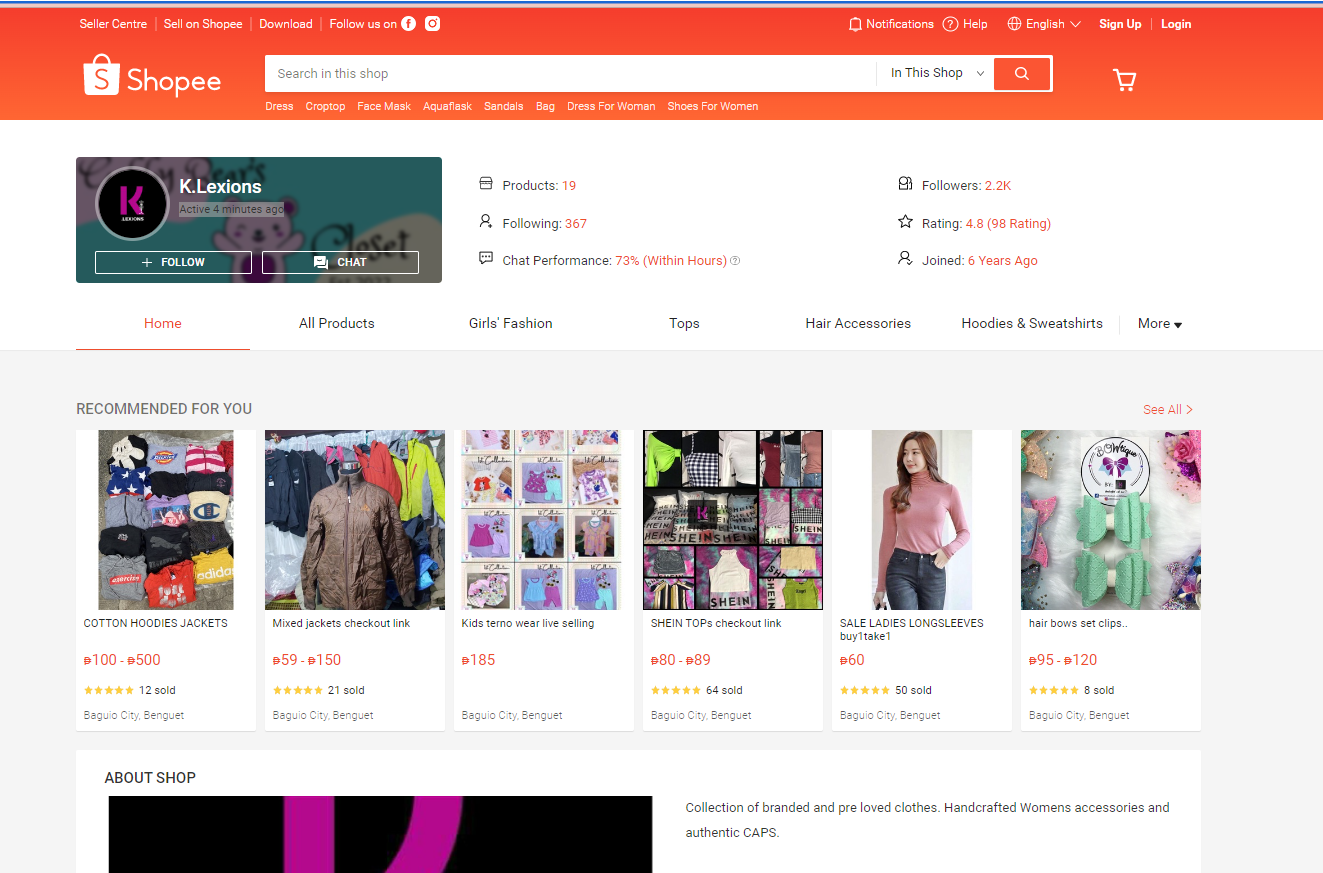Start a chat with the seller
This screenshot has width=1323, height=873.
[x=340, y=262]
